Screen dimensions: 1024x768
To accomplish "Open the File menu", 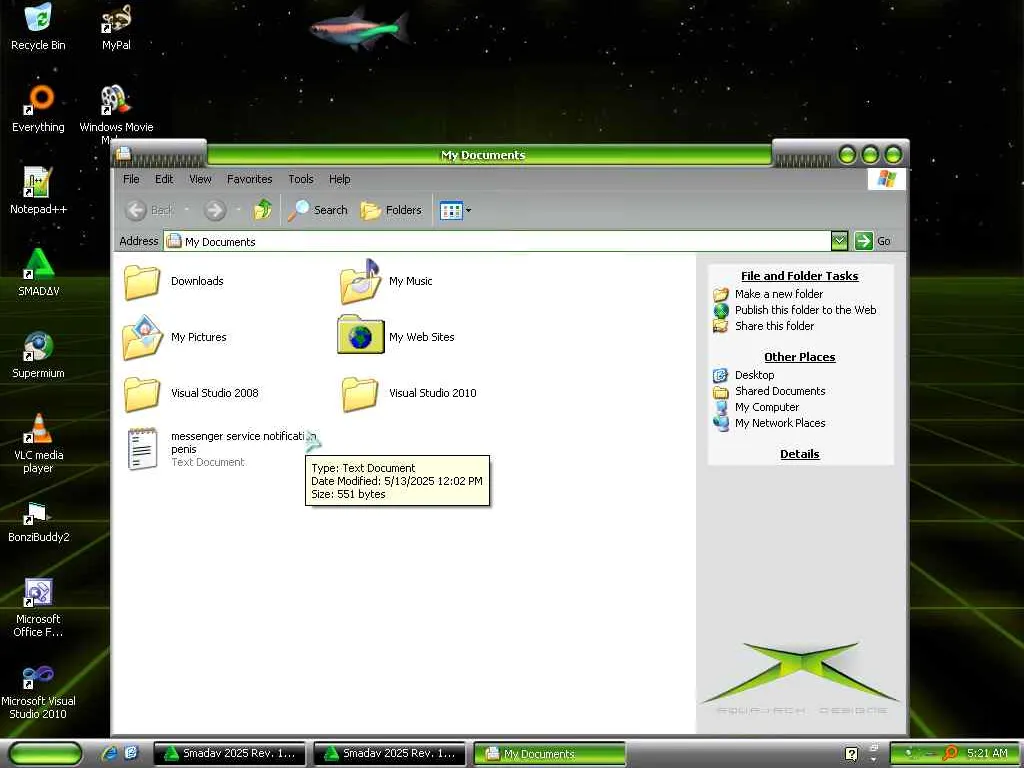I will click(131, 179).
